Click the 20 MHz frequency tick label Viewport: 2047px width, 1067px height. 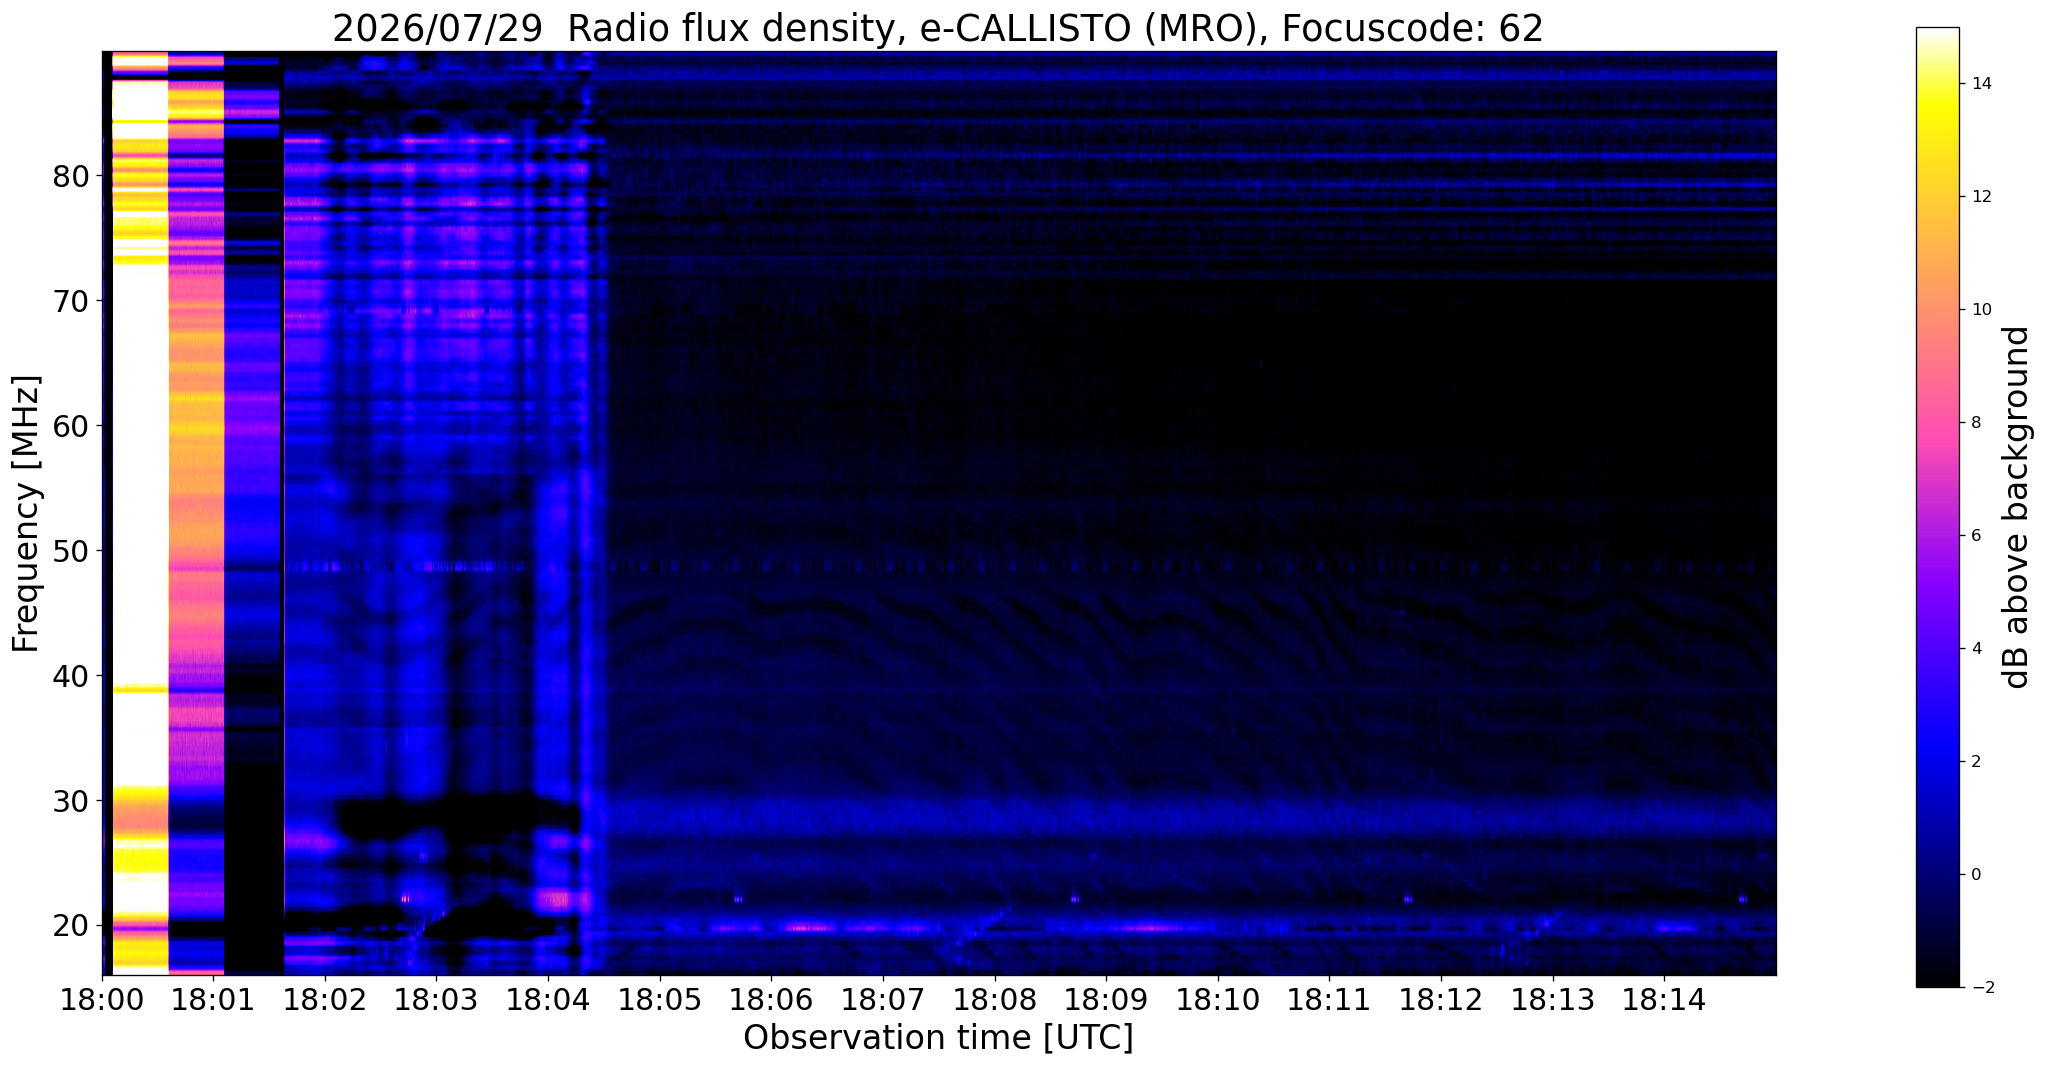70,926
